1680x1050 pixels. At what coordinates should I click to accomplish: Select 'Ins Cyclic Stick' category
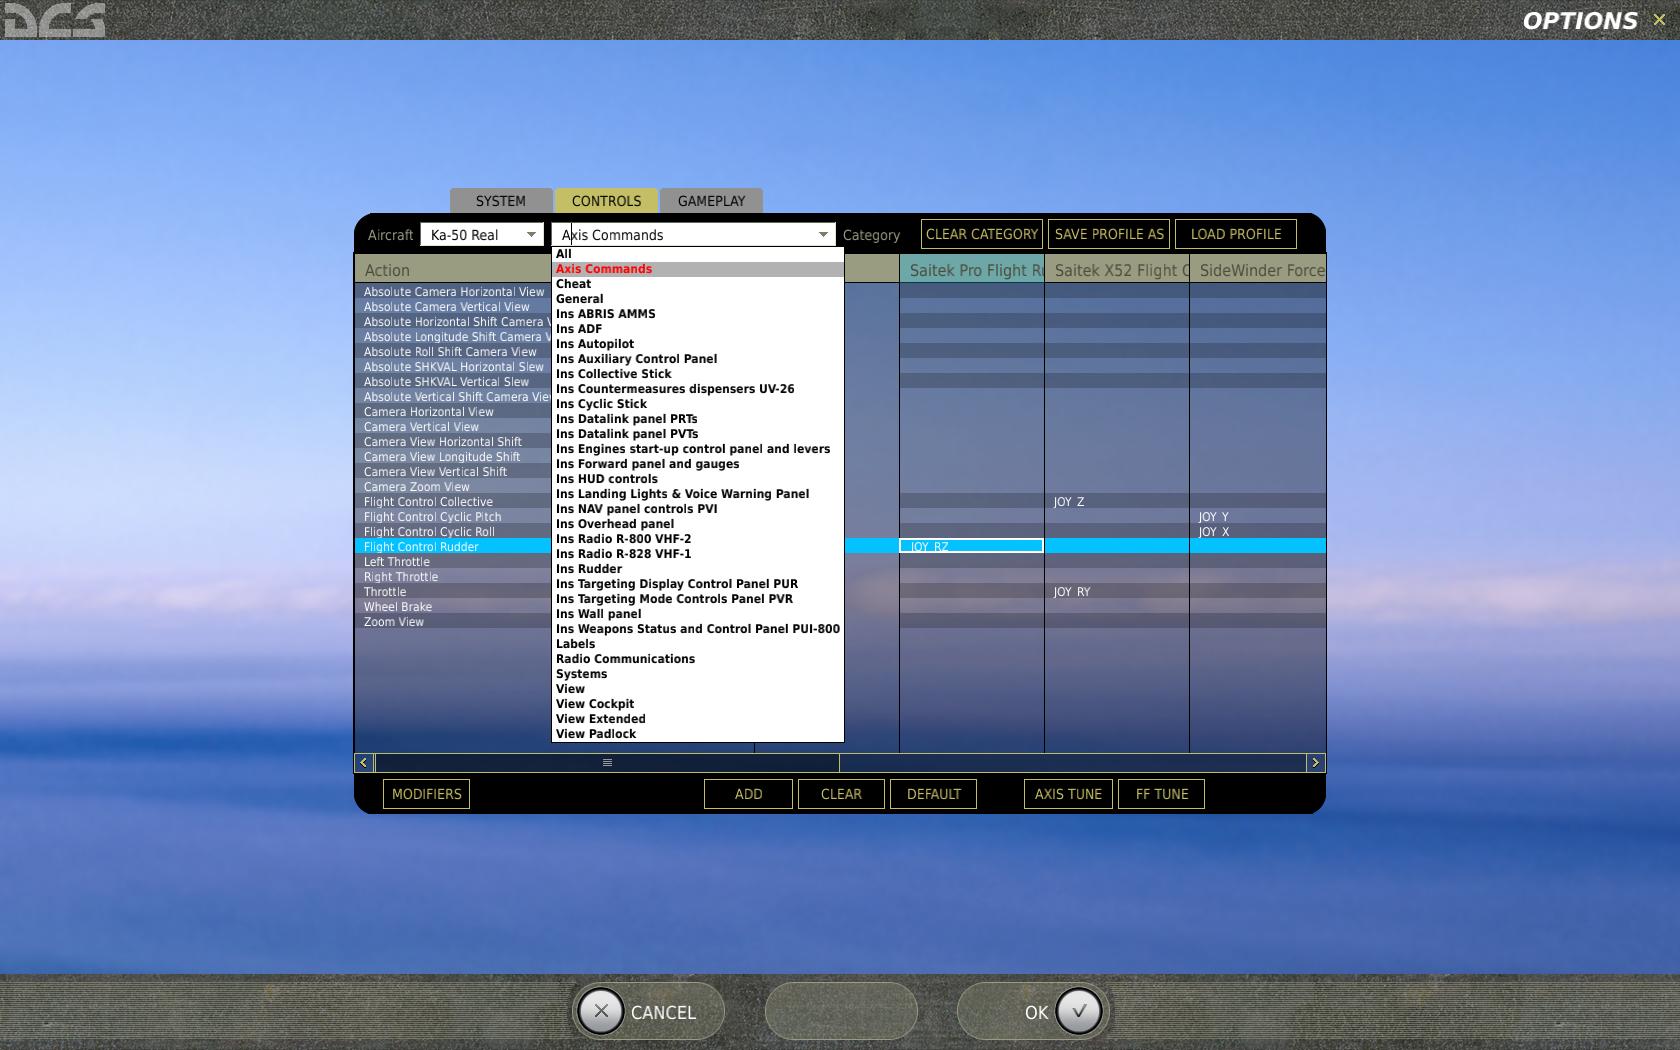coord(698,404)
